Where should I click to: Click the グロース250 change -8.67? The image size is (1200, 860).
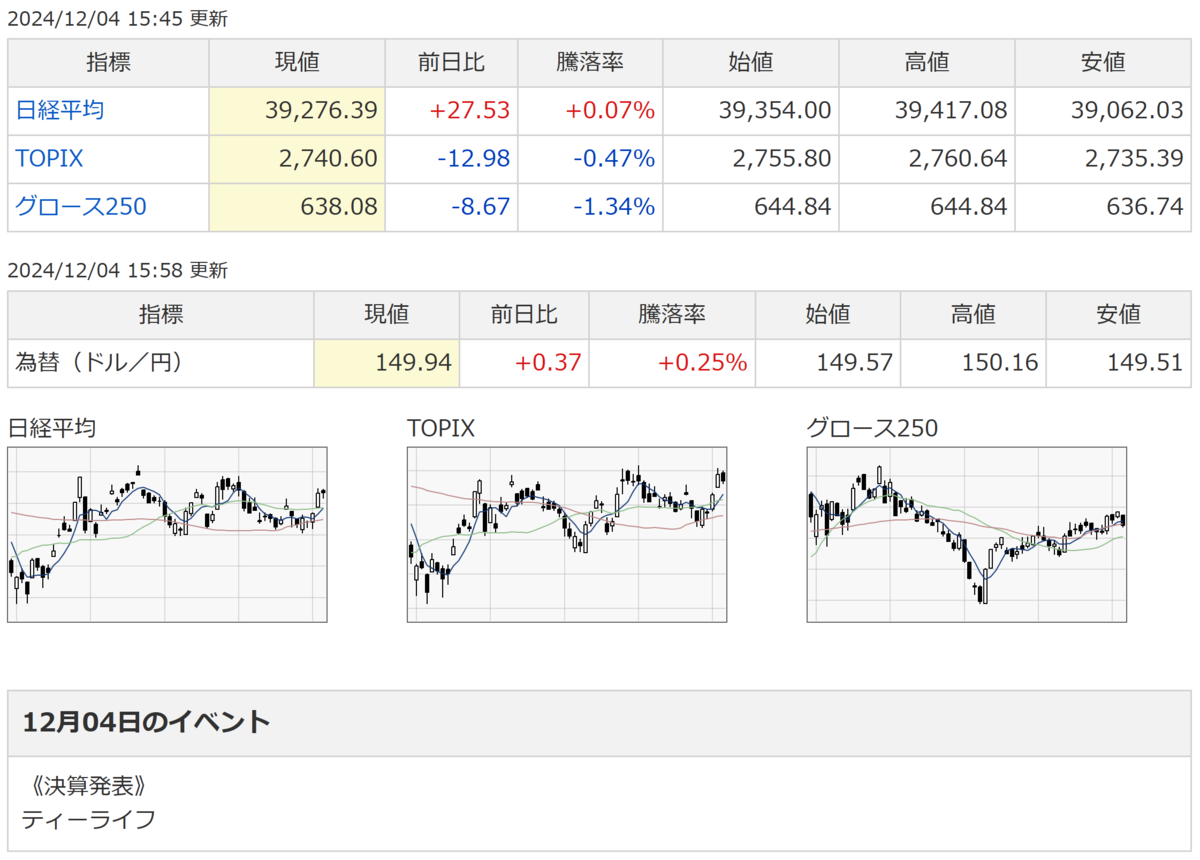[x=481, y=207]
